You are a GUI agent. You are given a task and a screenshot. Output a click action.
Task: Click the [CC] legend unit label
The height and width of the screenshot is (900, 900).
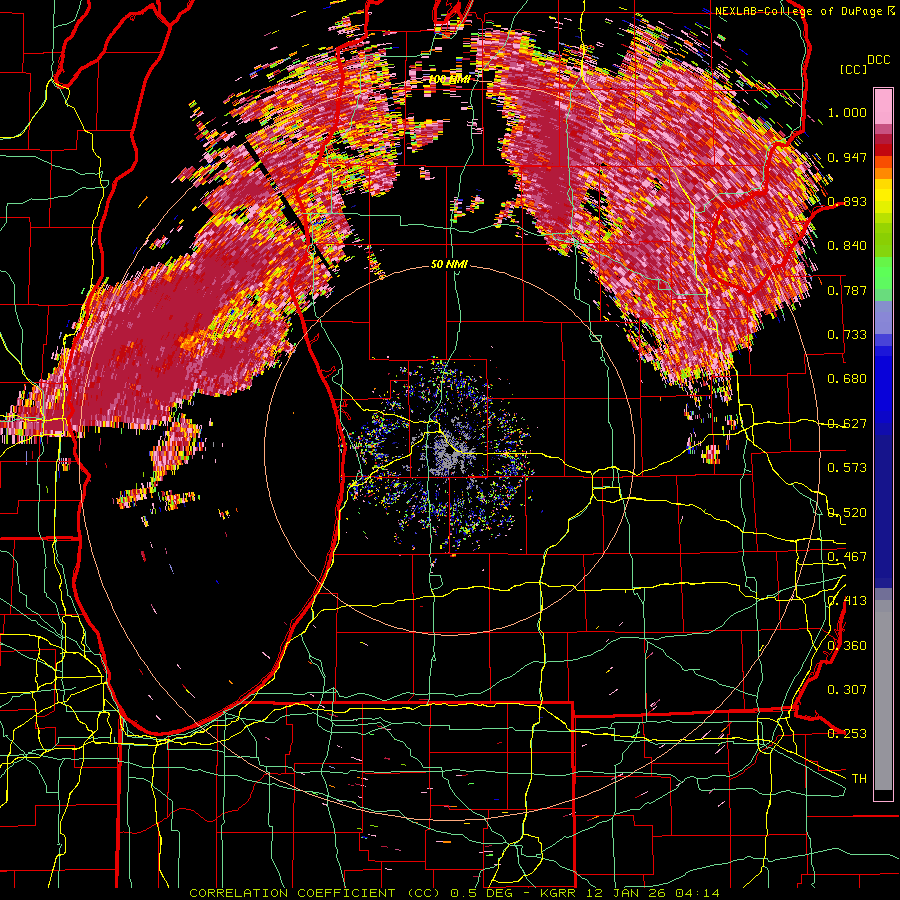point(854,69)
